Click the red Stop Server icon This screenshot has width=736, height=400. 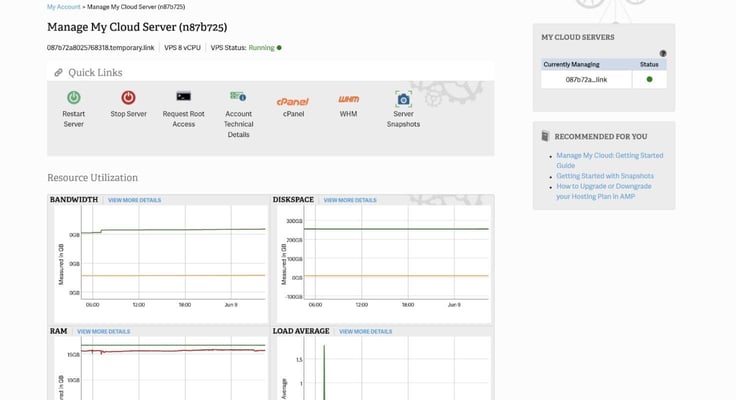[x=128, y=97]
